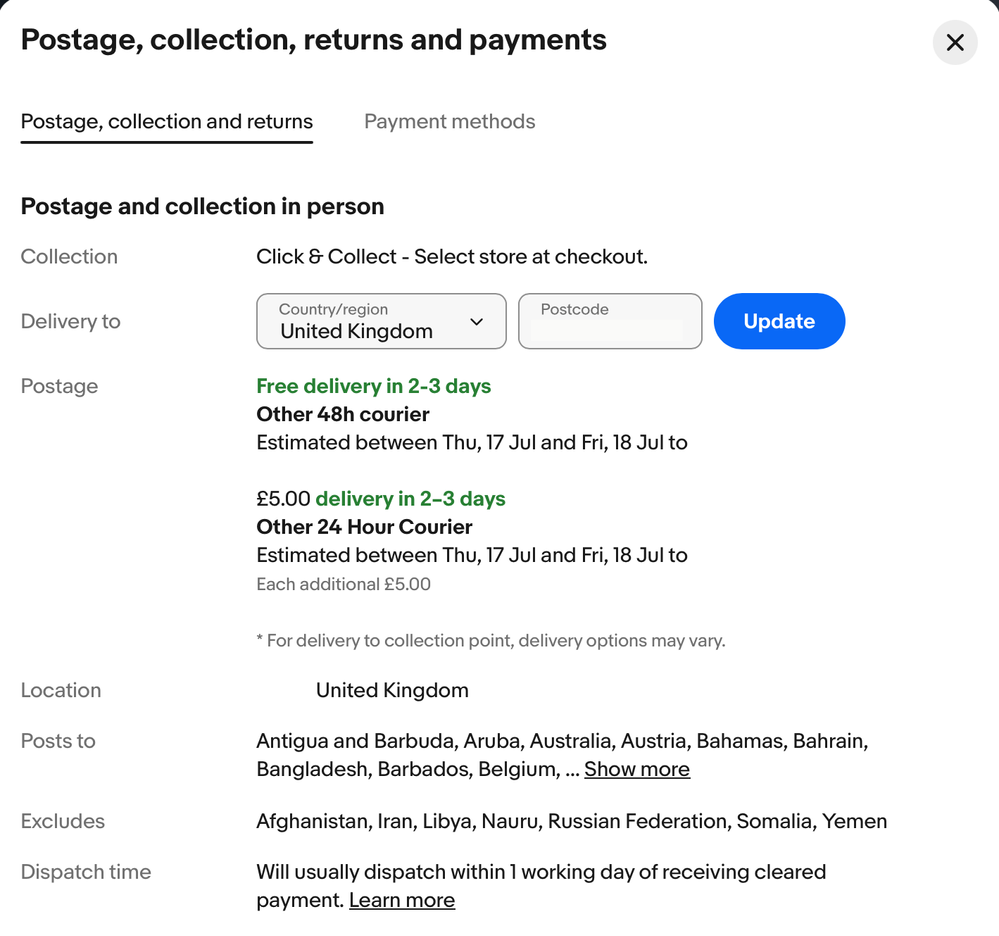Image resolution: width=999 pixels, height=936 pixels.
Task: Click the 'Posts to' label
Action: pyautogui.click(x=58, y=741)
